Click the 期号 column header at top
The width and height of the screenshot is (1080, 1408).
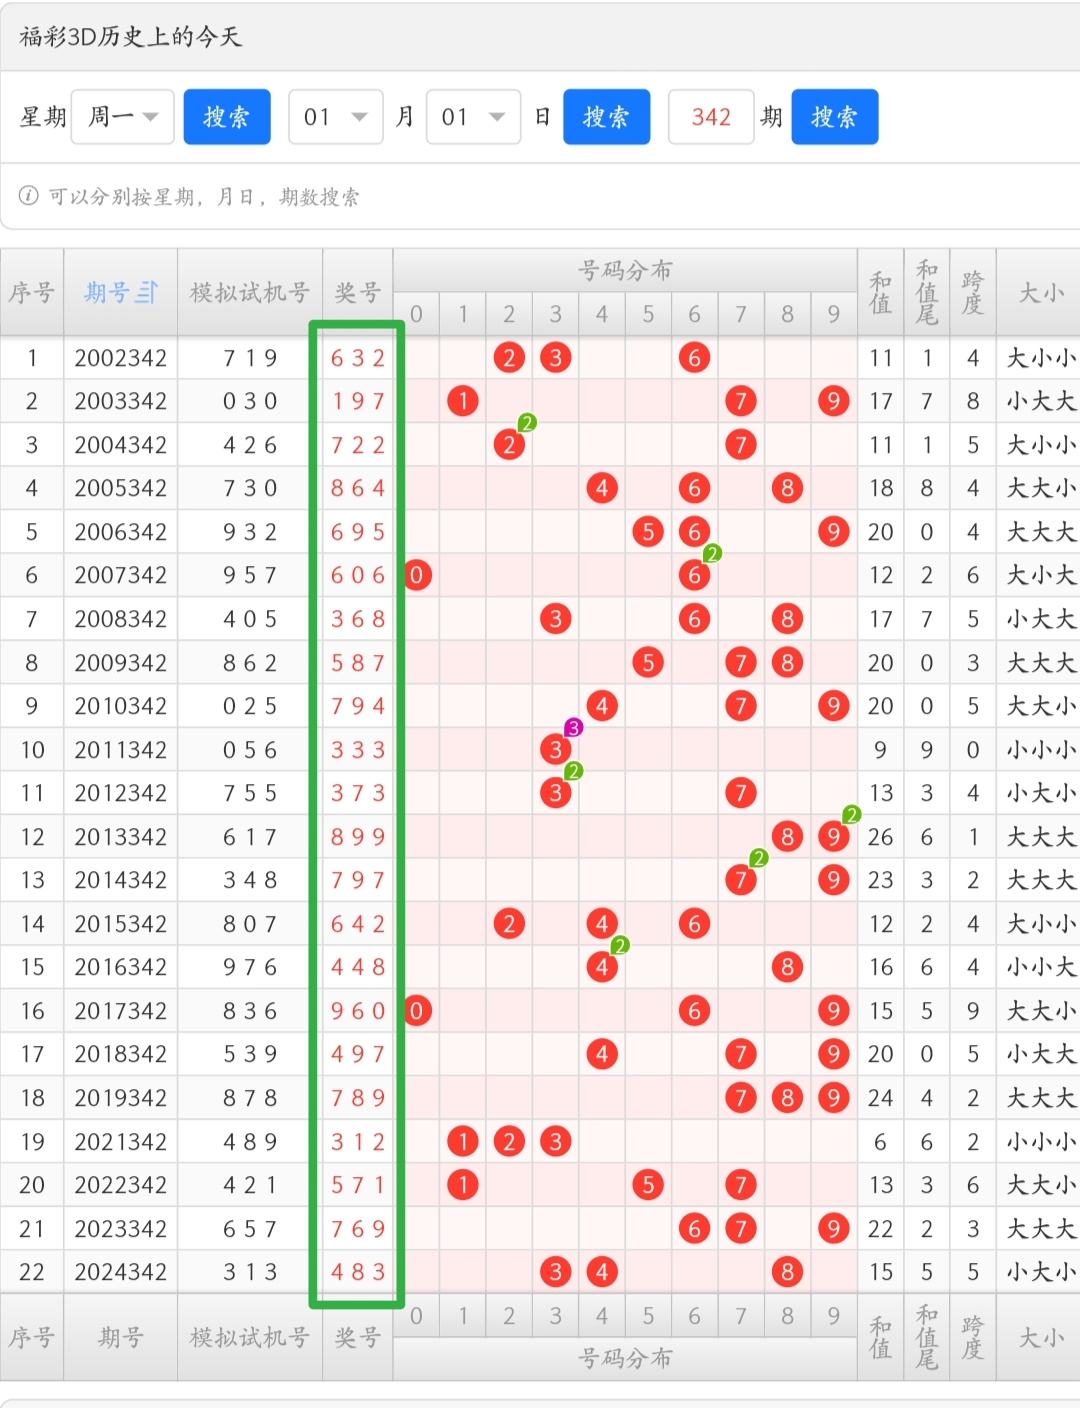coord(107,292)
